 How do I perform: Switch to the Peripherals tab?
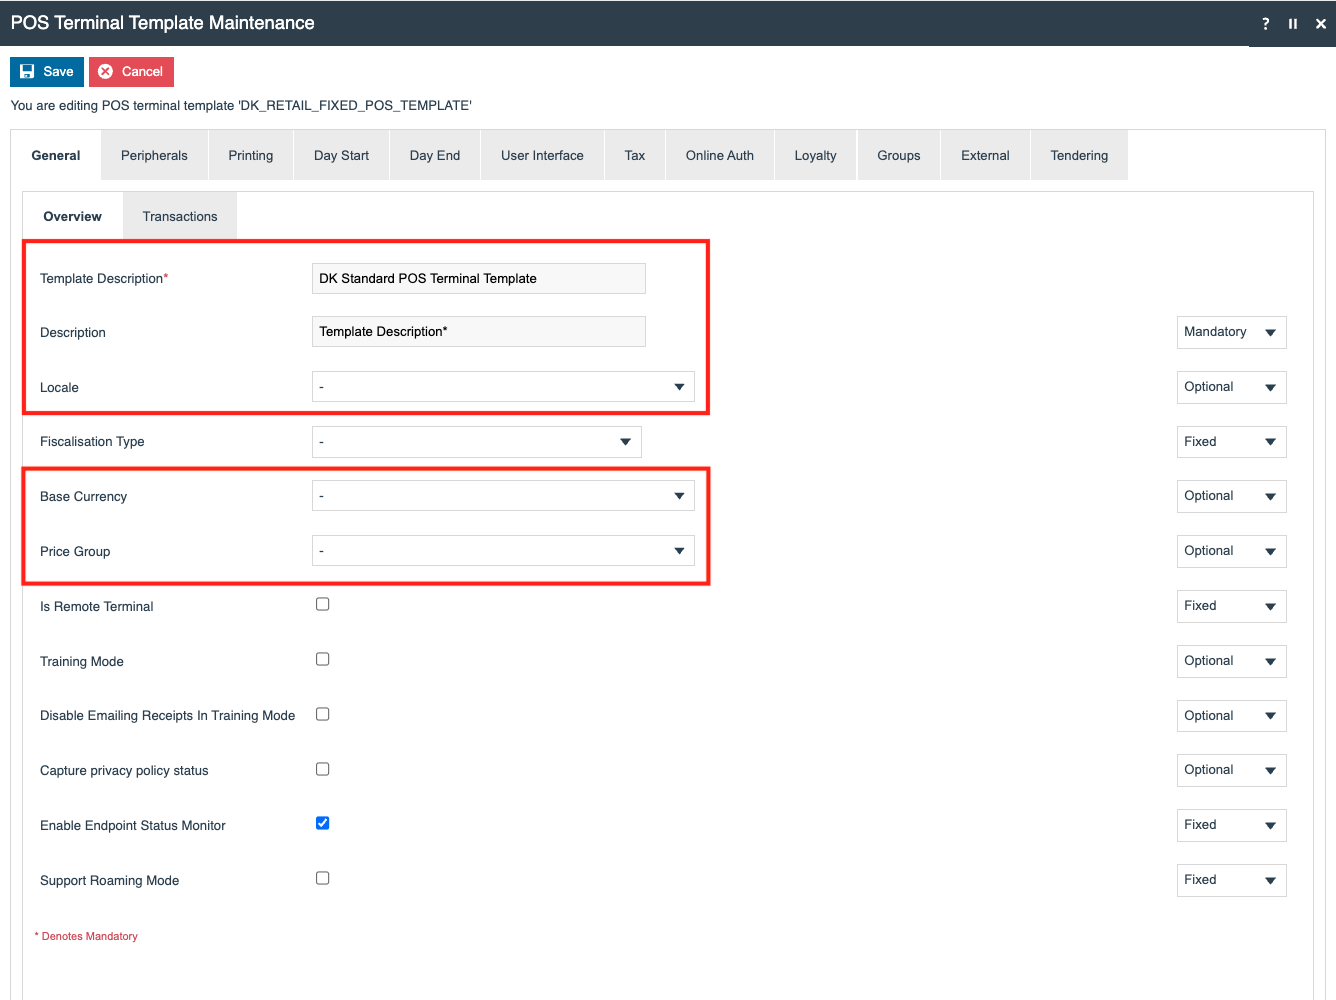[154, 155]
